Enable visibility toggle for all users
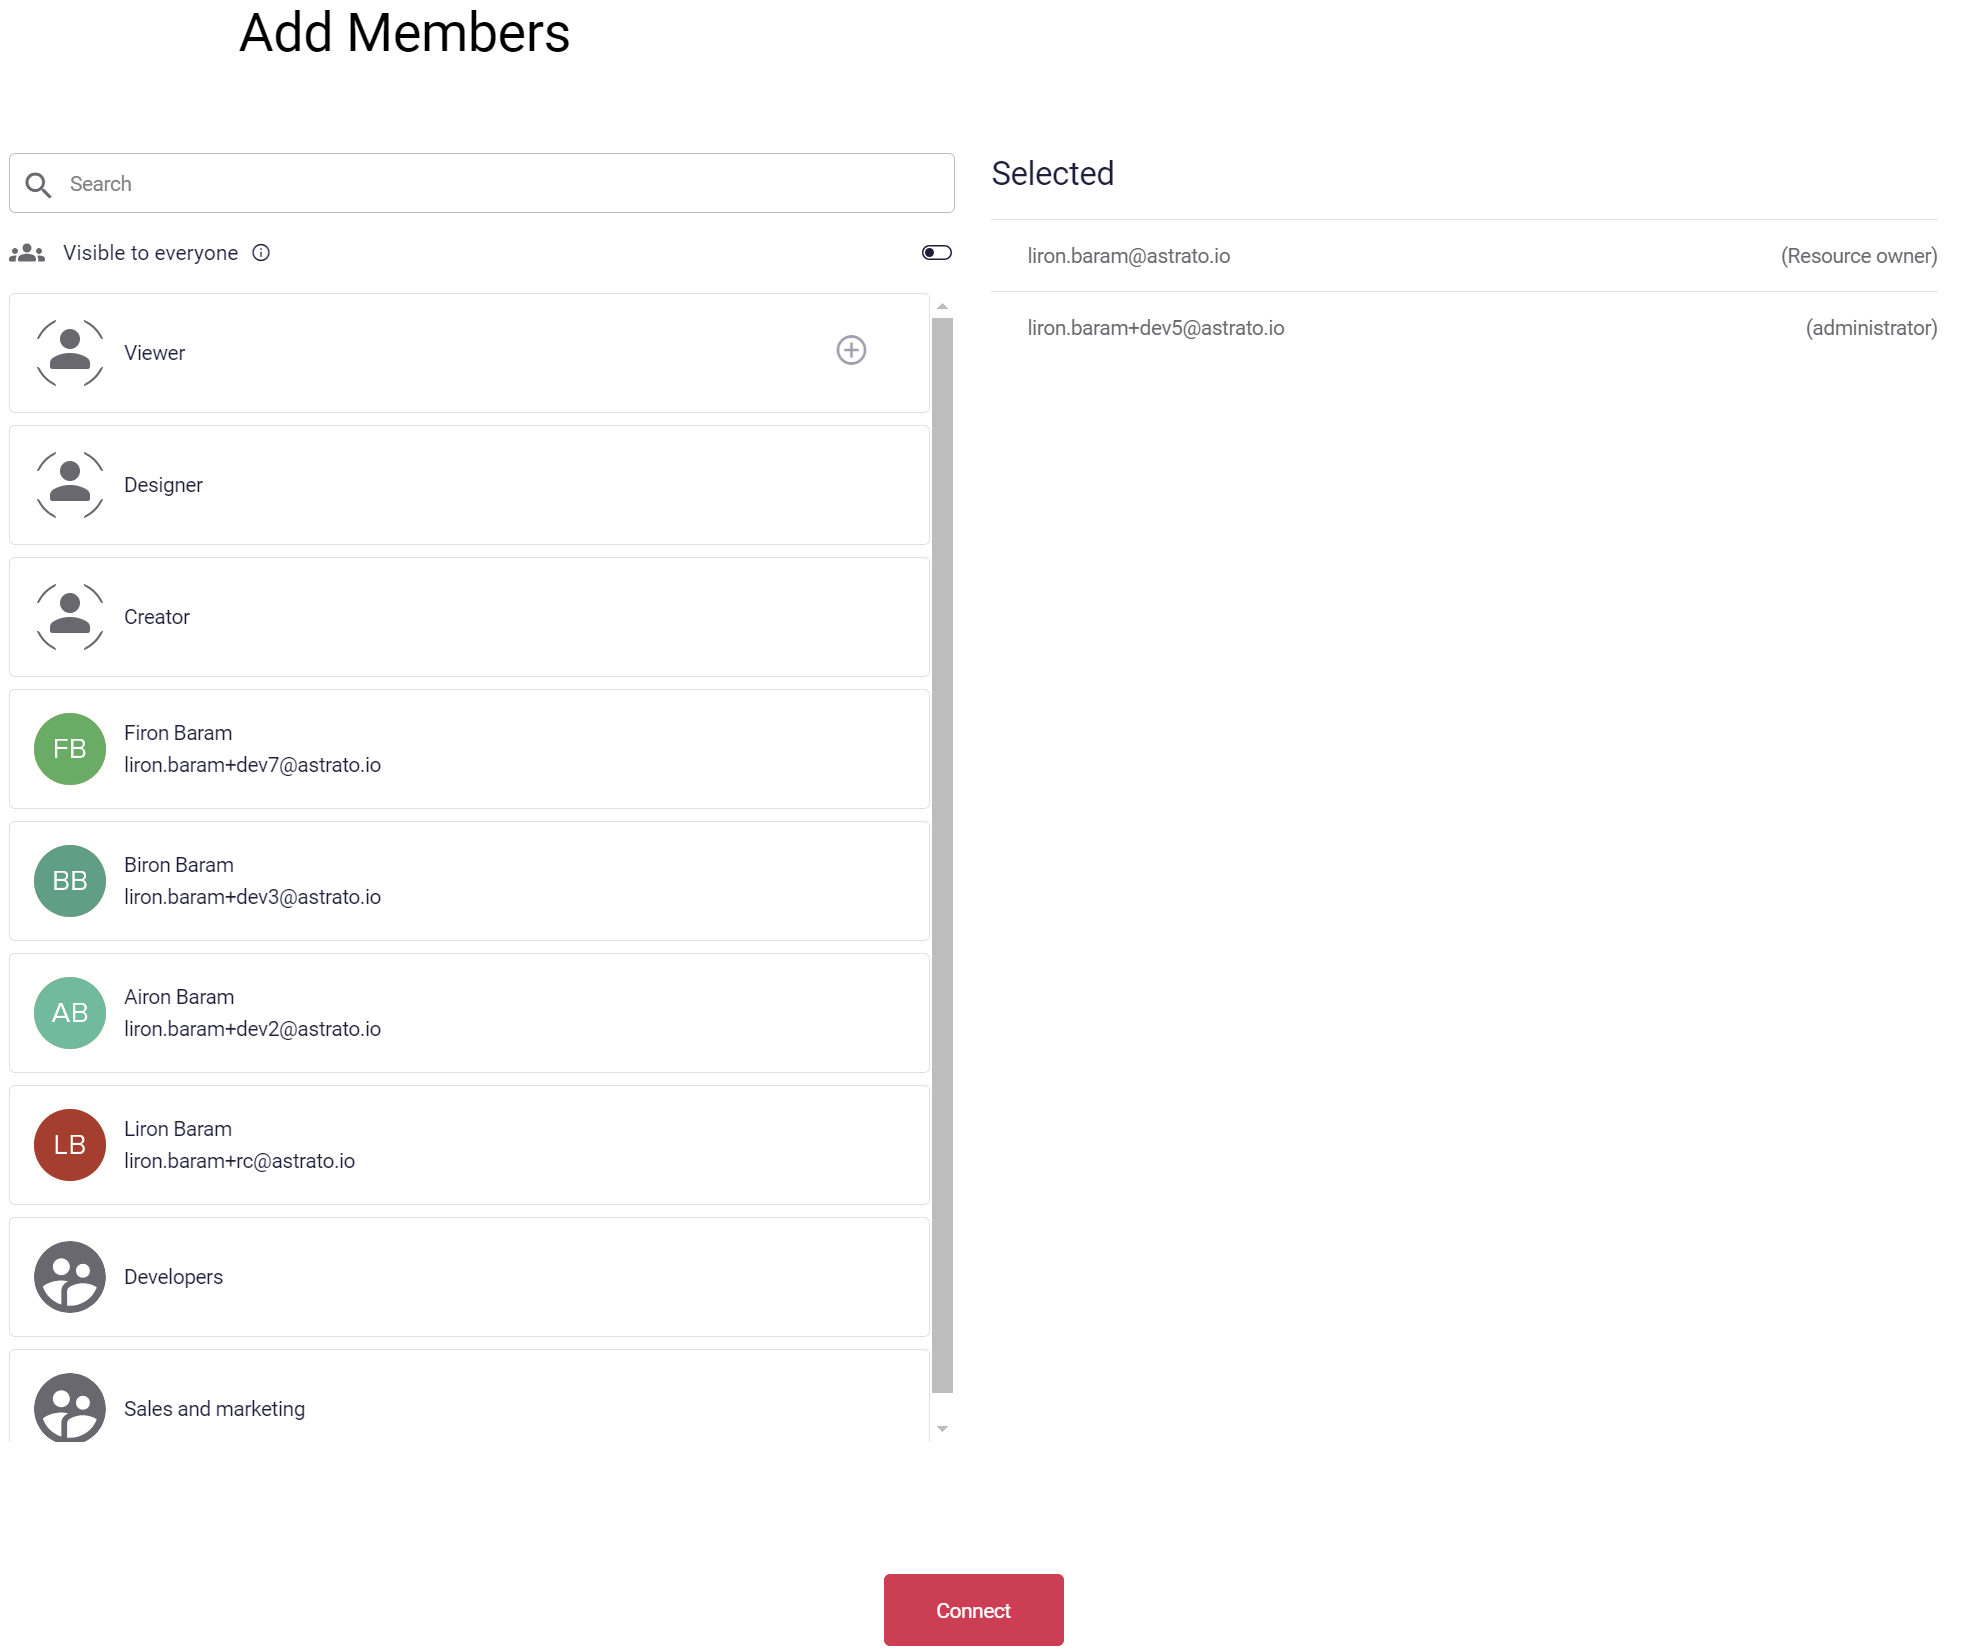 [936, 252]
